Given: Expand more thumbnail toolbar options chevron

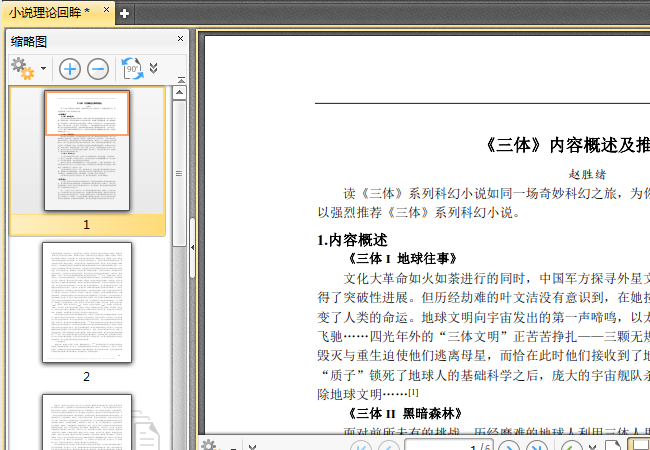Looking at the screenshot, I should pos(153,68).
